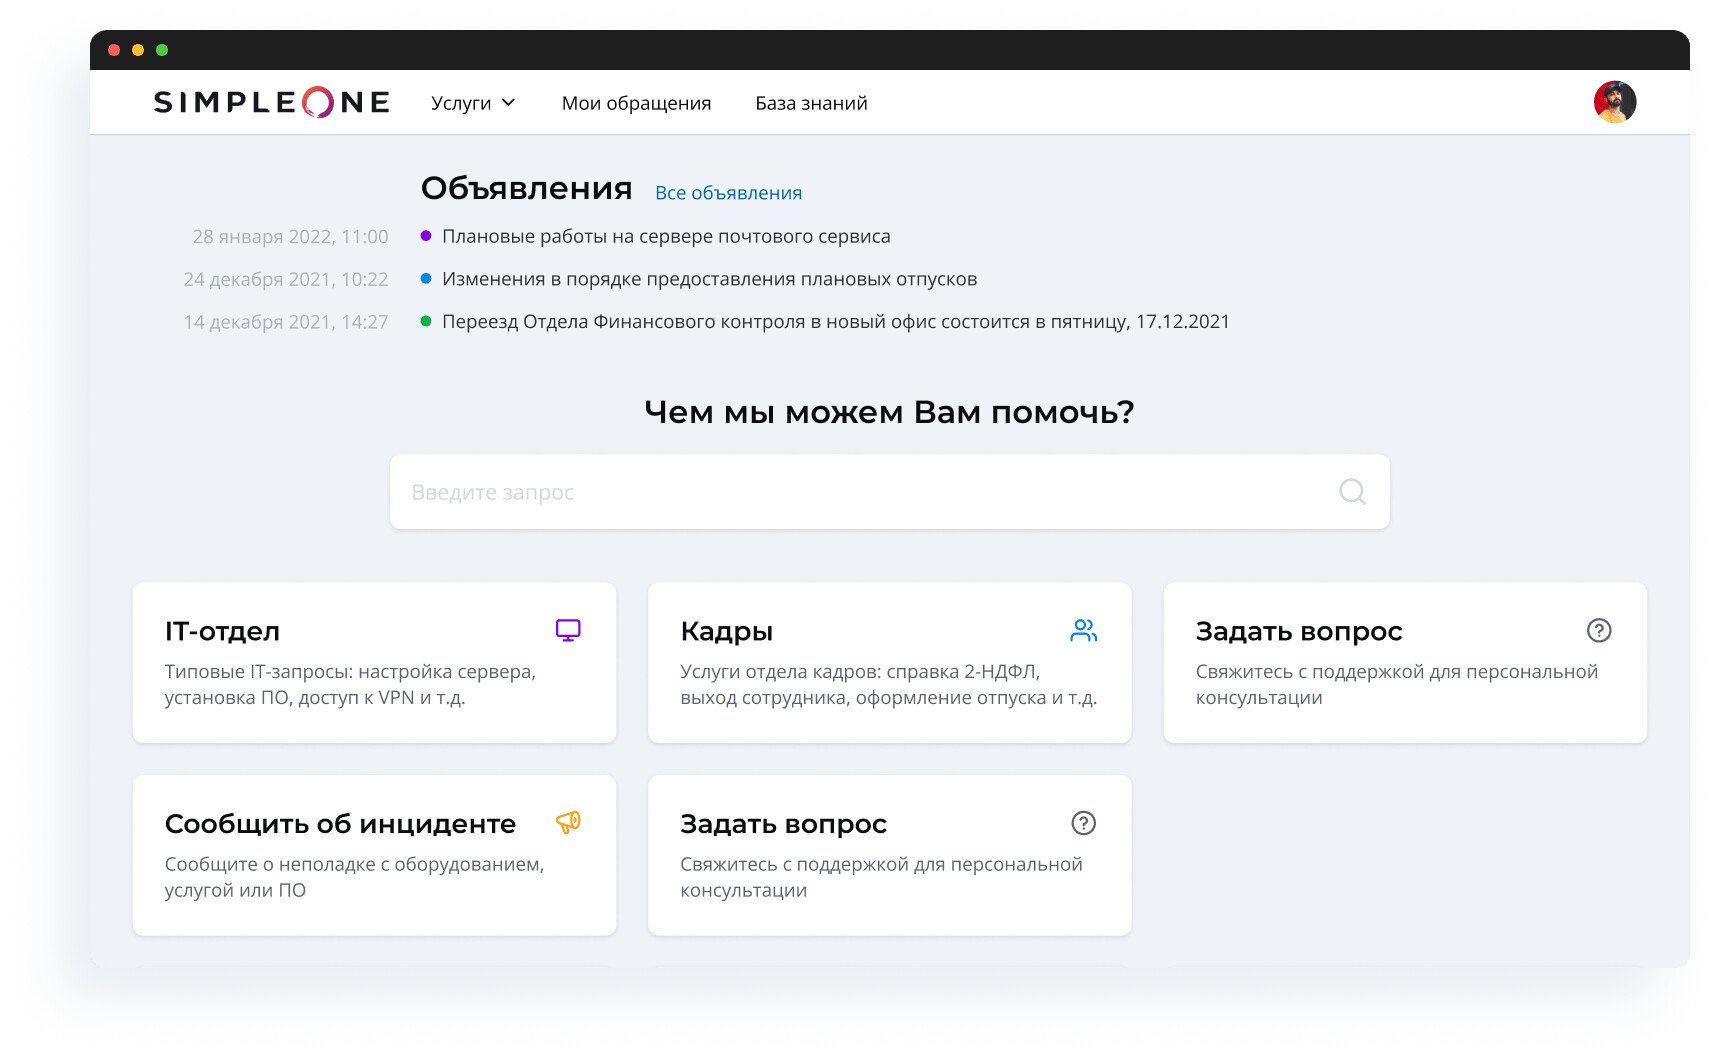Click the monitor icon on the IT-отдел card

tap(568, 630)
